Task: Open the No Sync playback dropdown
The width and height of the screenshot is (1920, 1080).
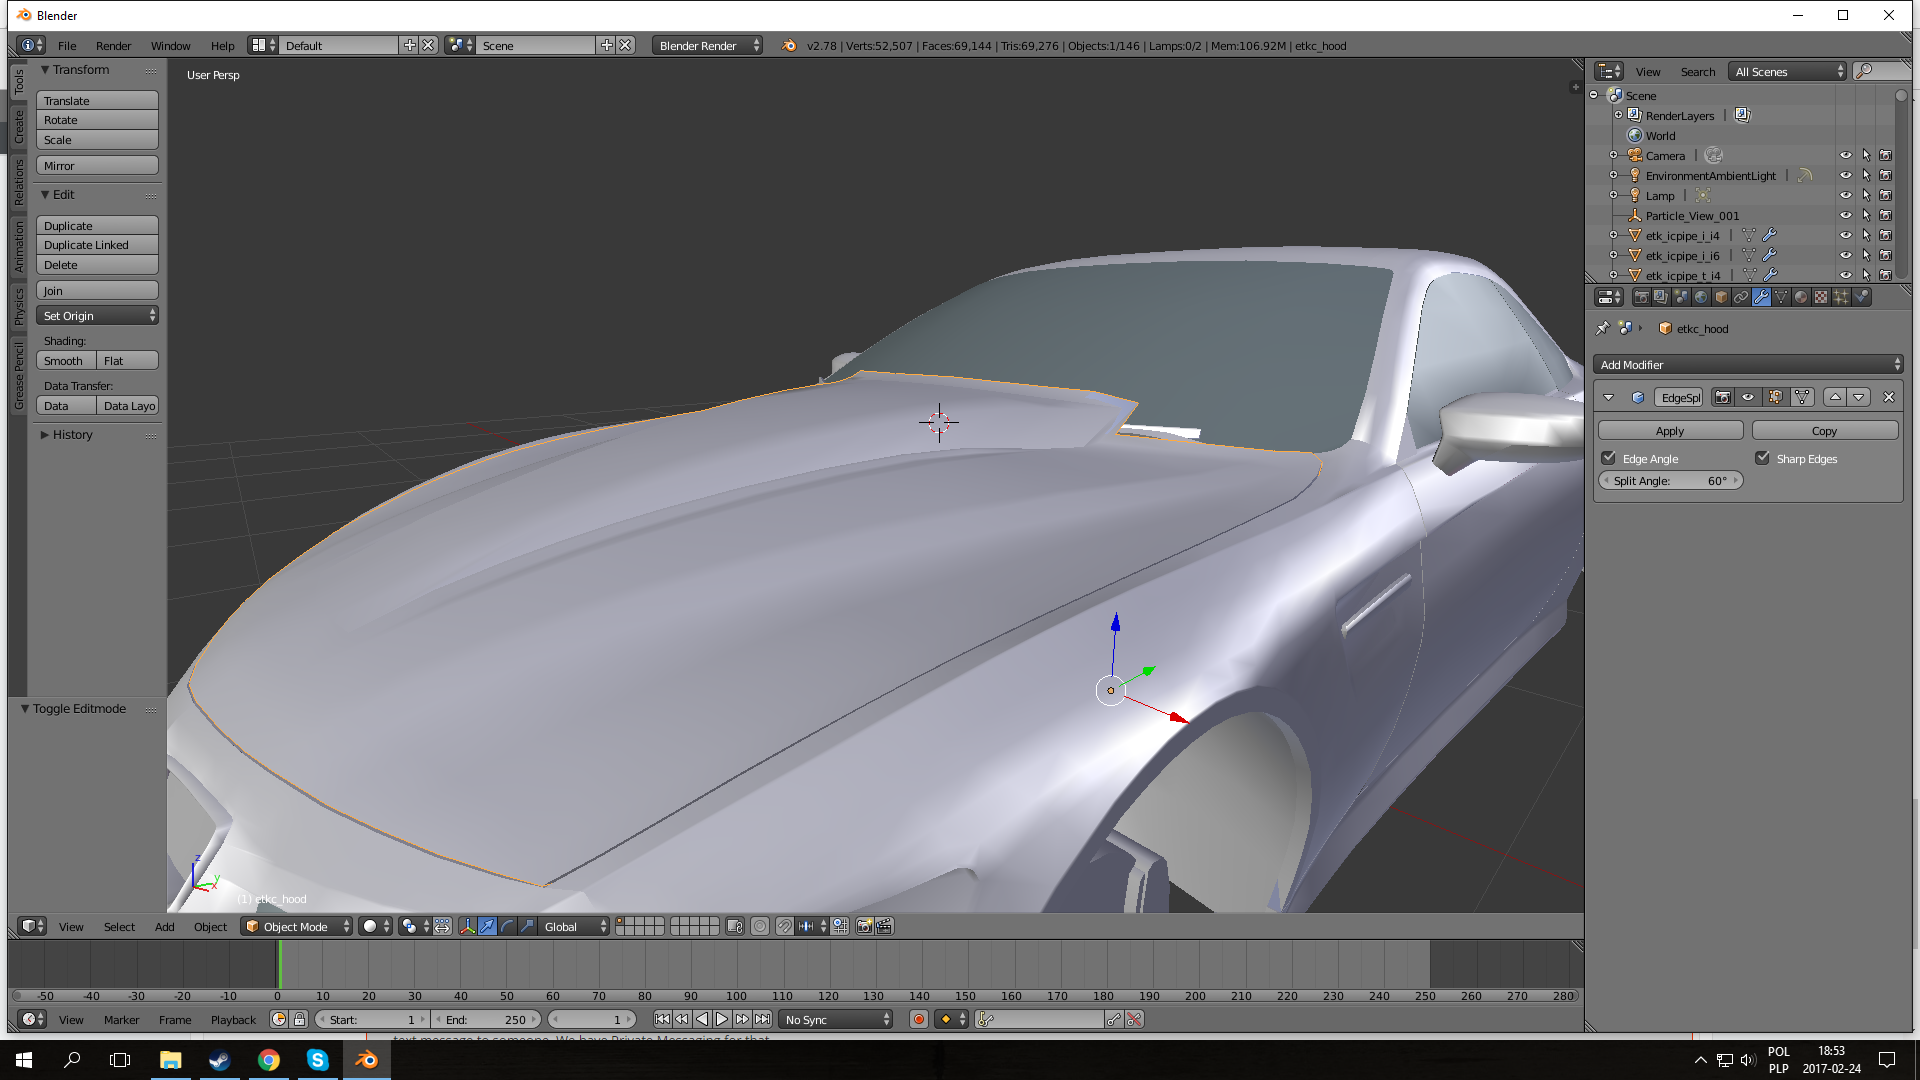Action: coord(836,1019)
